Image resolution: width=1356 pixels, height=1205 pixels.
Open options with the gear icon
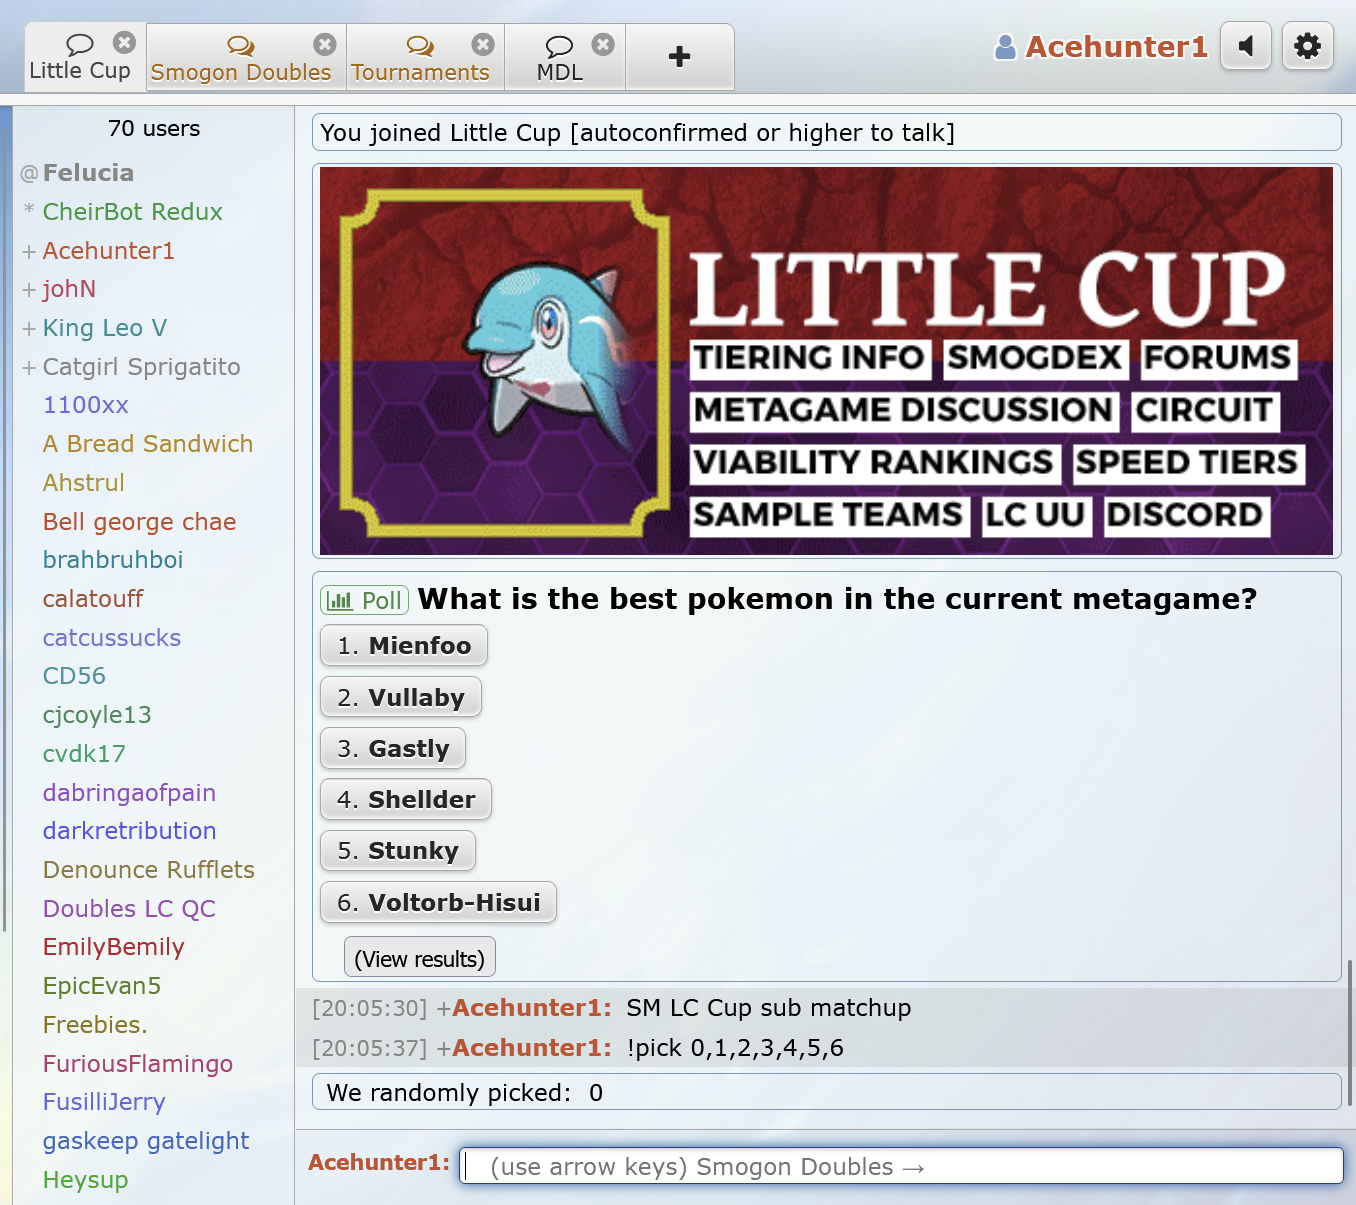(1307, 46)
